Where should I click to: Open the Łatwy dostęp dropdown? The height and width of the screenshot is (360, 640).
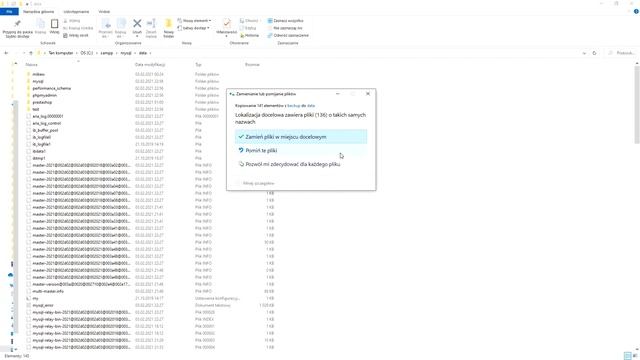tap(194, 28)
